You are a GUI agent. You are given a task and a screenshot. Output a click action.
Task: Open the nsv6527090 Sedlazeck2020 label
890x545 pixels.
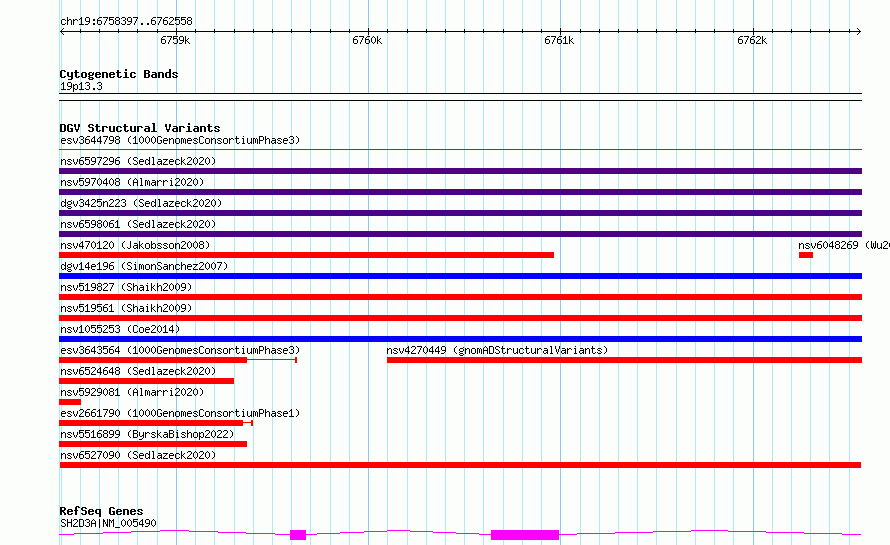(138, 455)
